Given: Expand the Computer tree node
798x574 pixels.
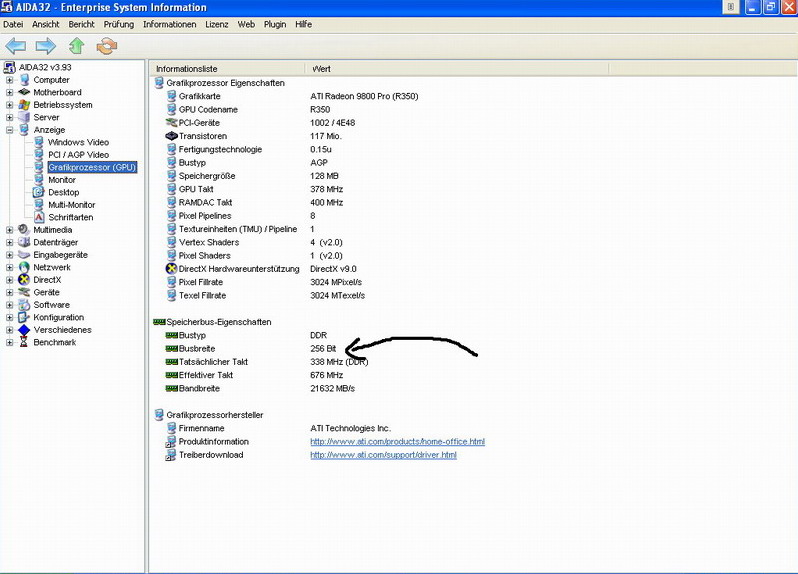Looking at the screenshot, I should coord(9,80).
